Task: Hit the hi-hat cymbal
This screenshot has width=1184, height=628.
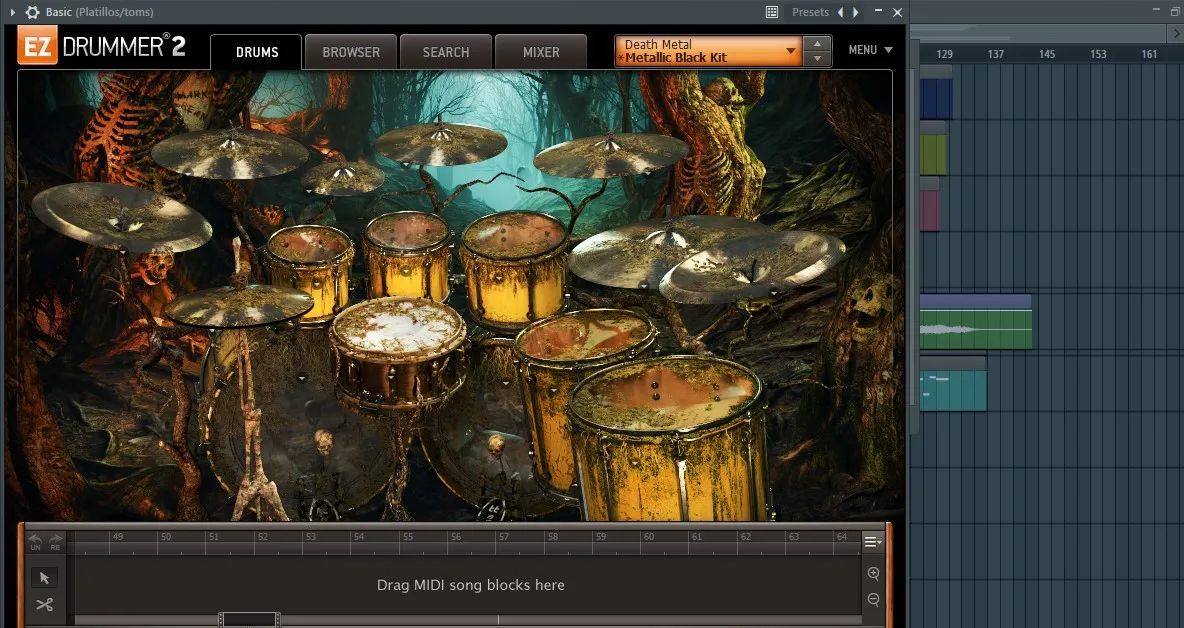Action: pos(239,305)
